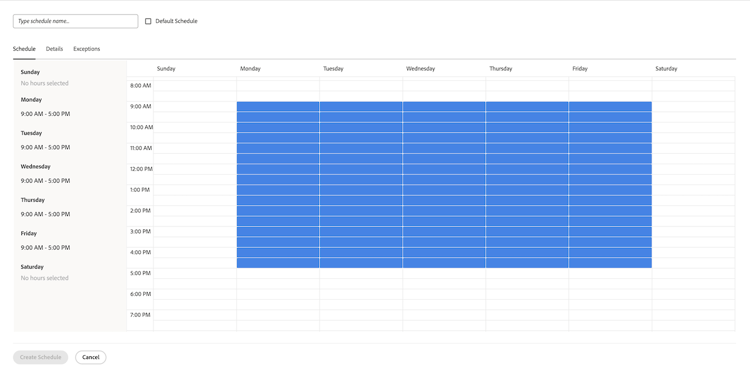Switch to the Details tab
Image resolution: width=750 pixels, height=370 pixels.
pyautogui.click(x=55, y=49)
